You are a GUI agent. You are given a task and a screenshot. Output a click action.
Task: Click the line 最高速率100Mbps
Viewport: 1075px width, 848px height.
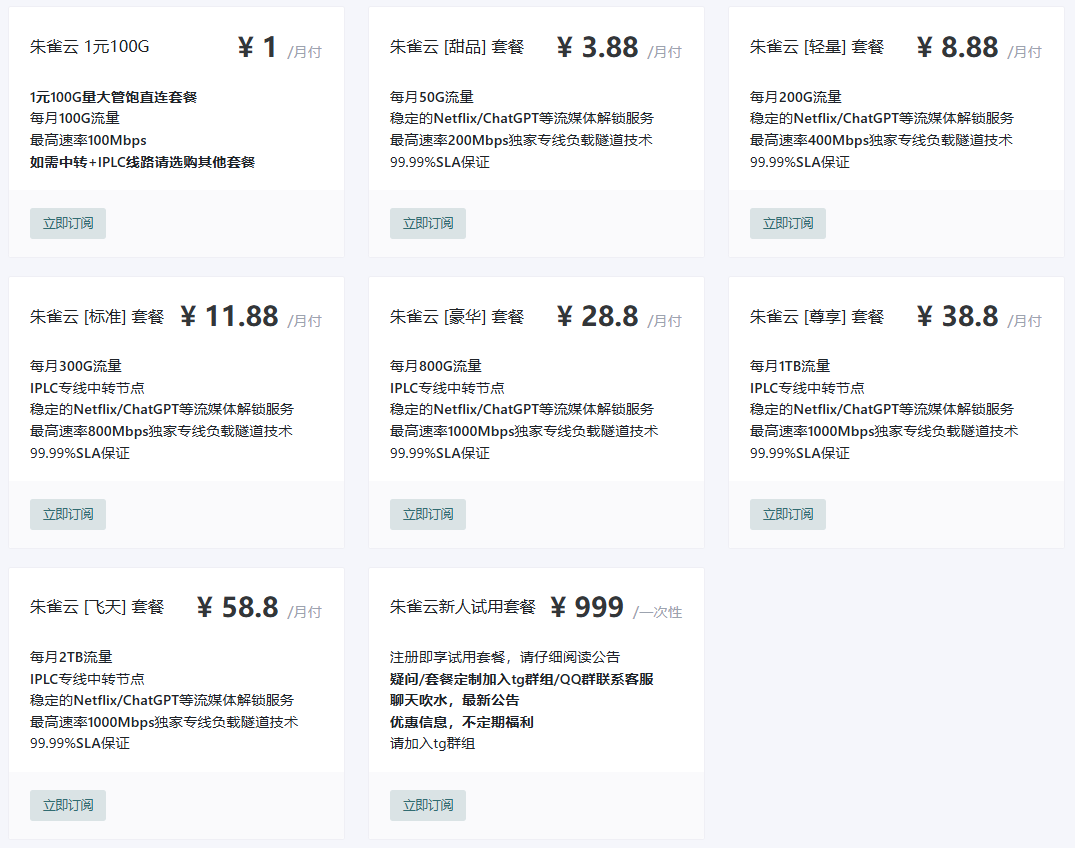click(88, 140)
